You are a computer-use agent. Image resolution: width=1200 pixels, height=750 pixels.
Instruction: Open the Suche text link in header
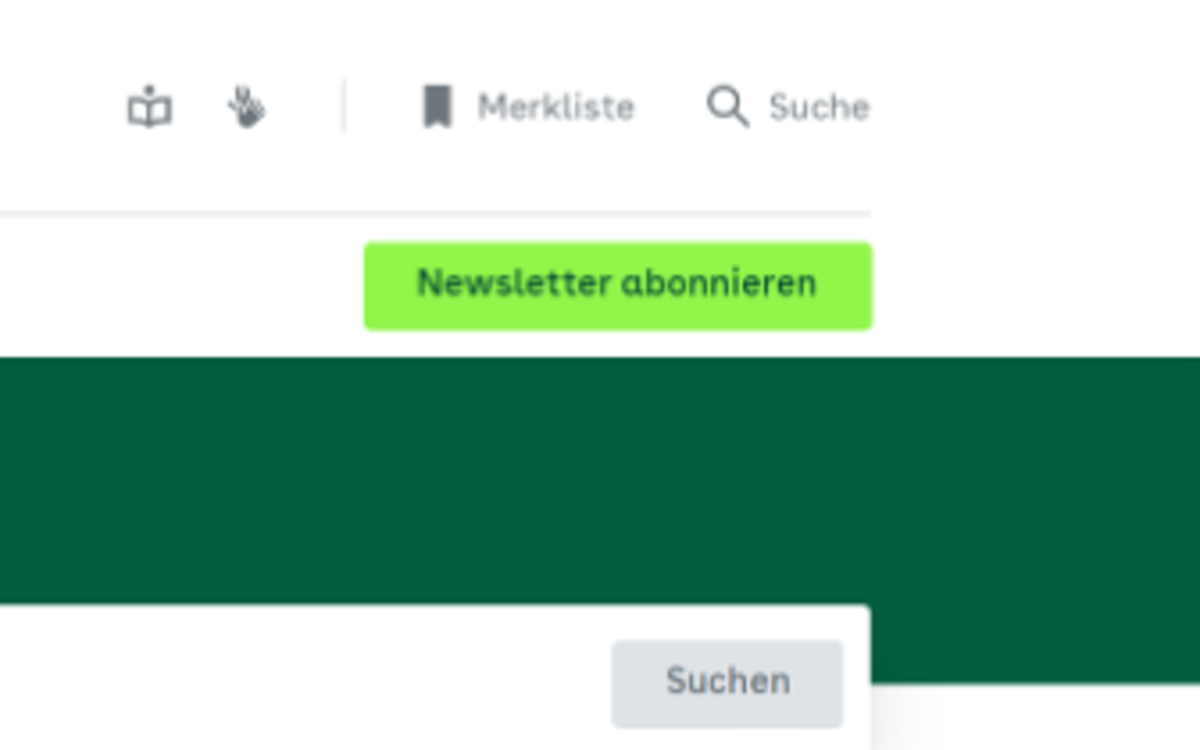[788, 106]
